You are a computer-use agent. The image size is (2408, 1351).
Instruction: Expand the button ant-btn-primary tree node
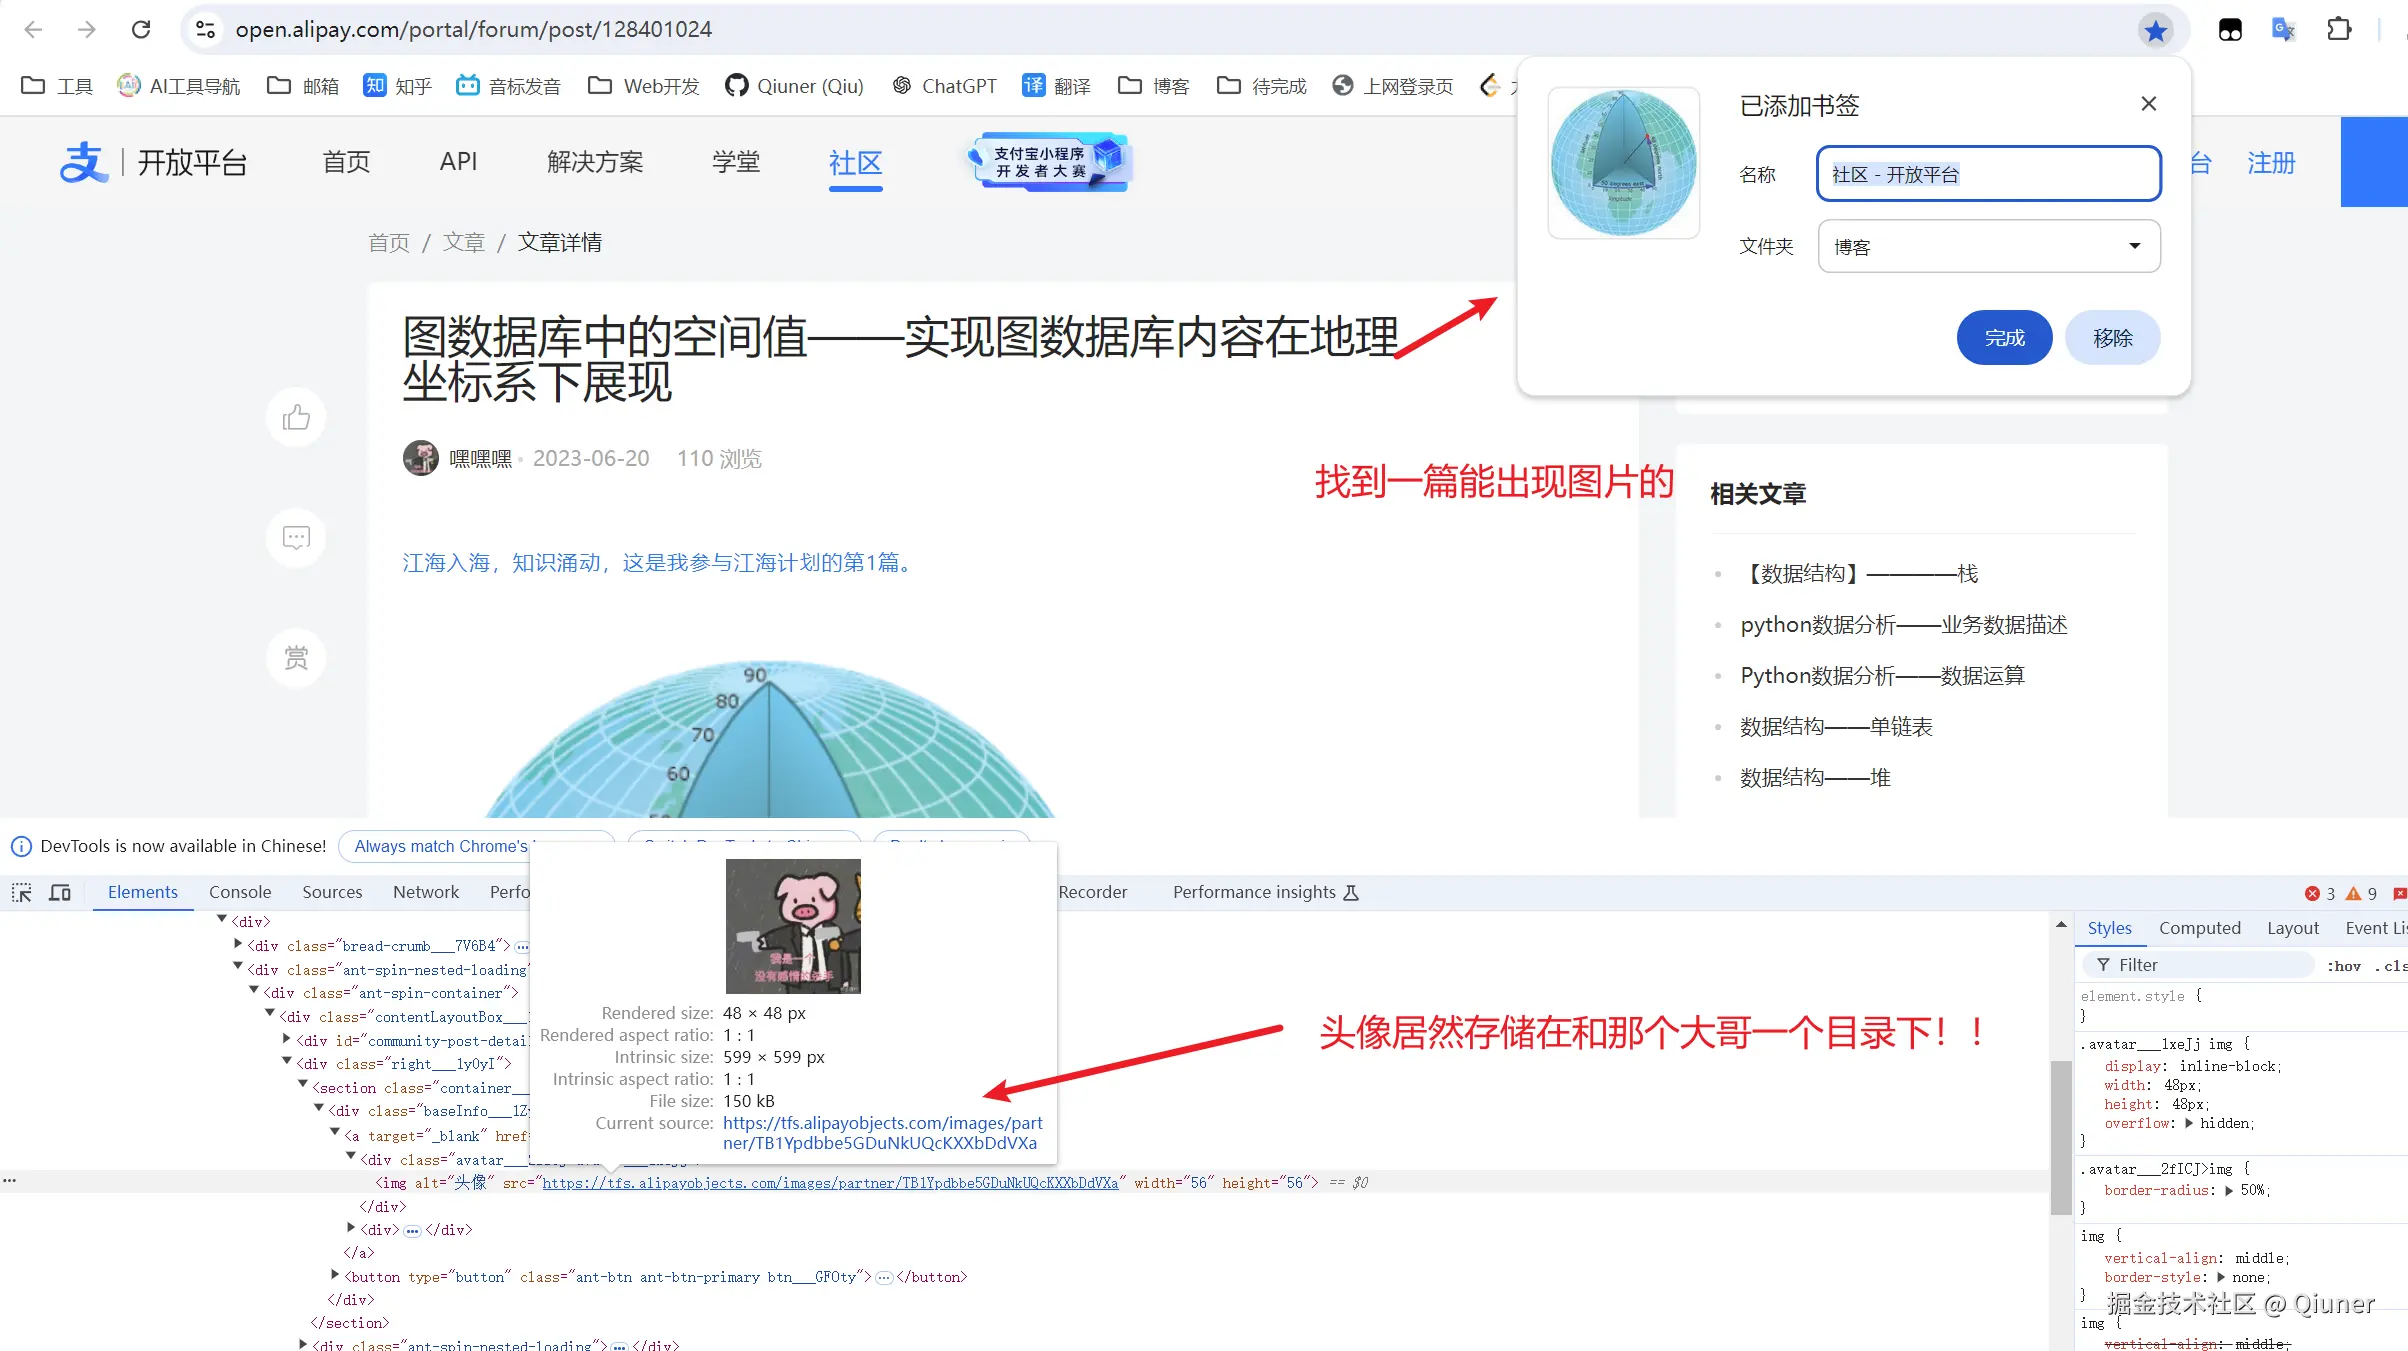click(335, 1275)
